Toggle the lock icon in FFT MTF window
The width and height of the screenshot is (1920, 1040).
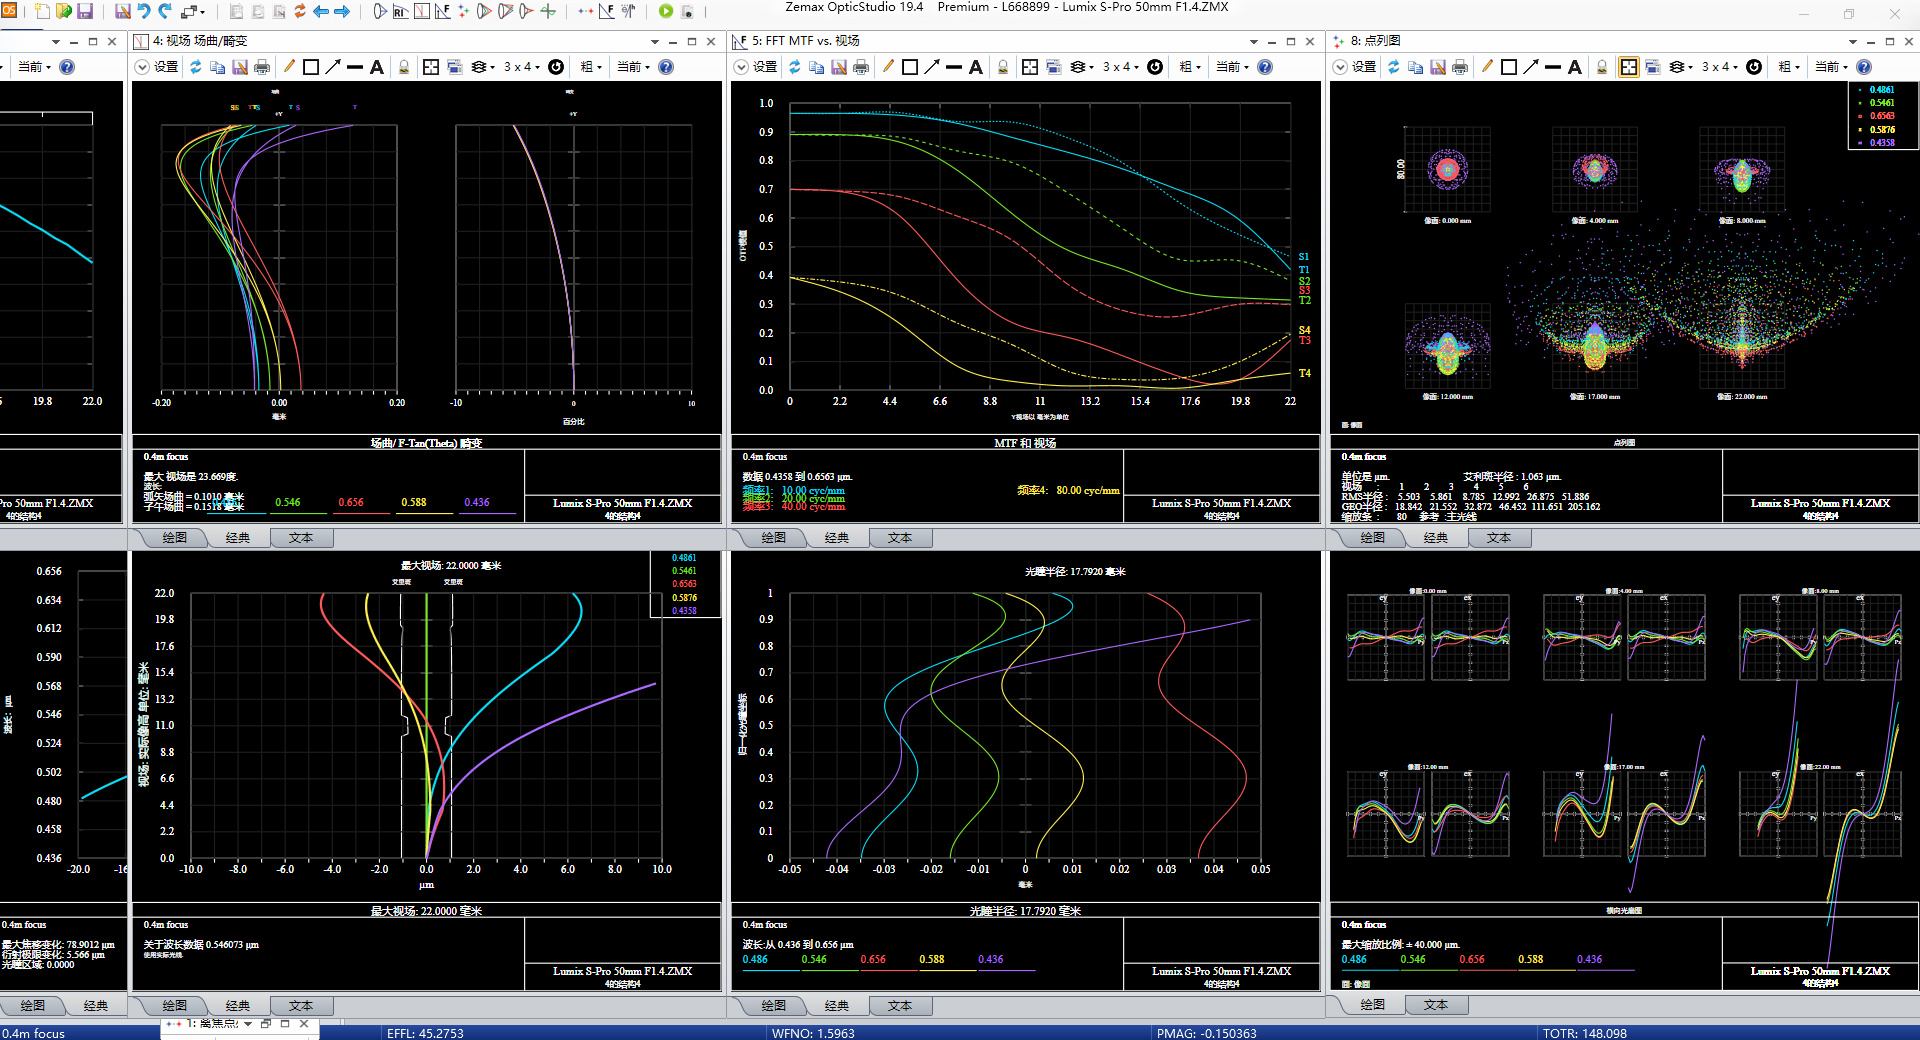pyautogui.click(x=1003, y=67)
